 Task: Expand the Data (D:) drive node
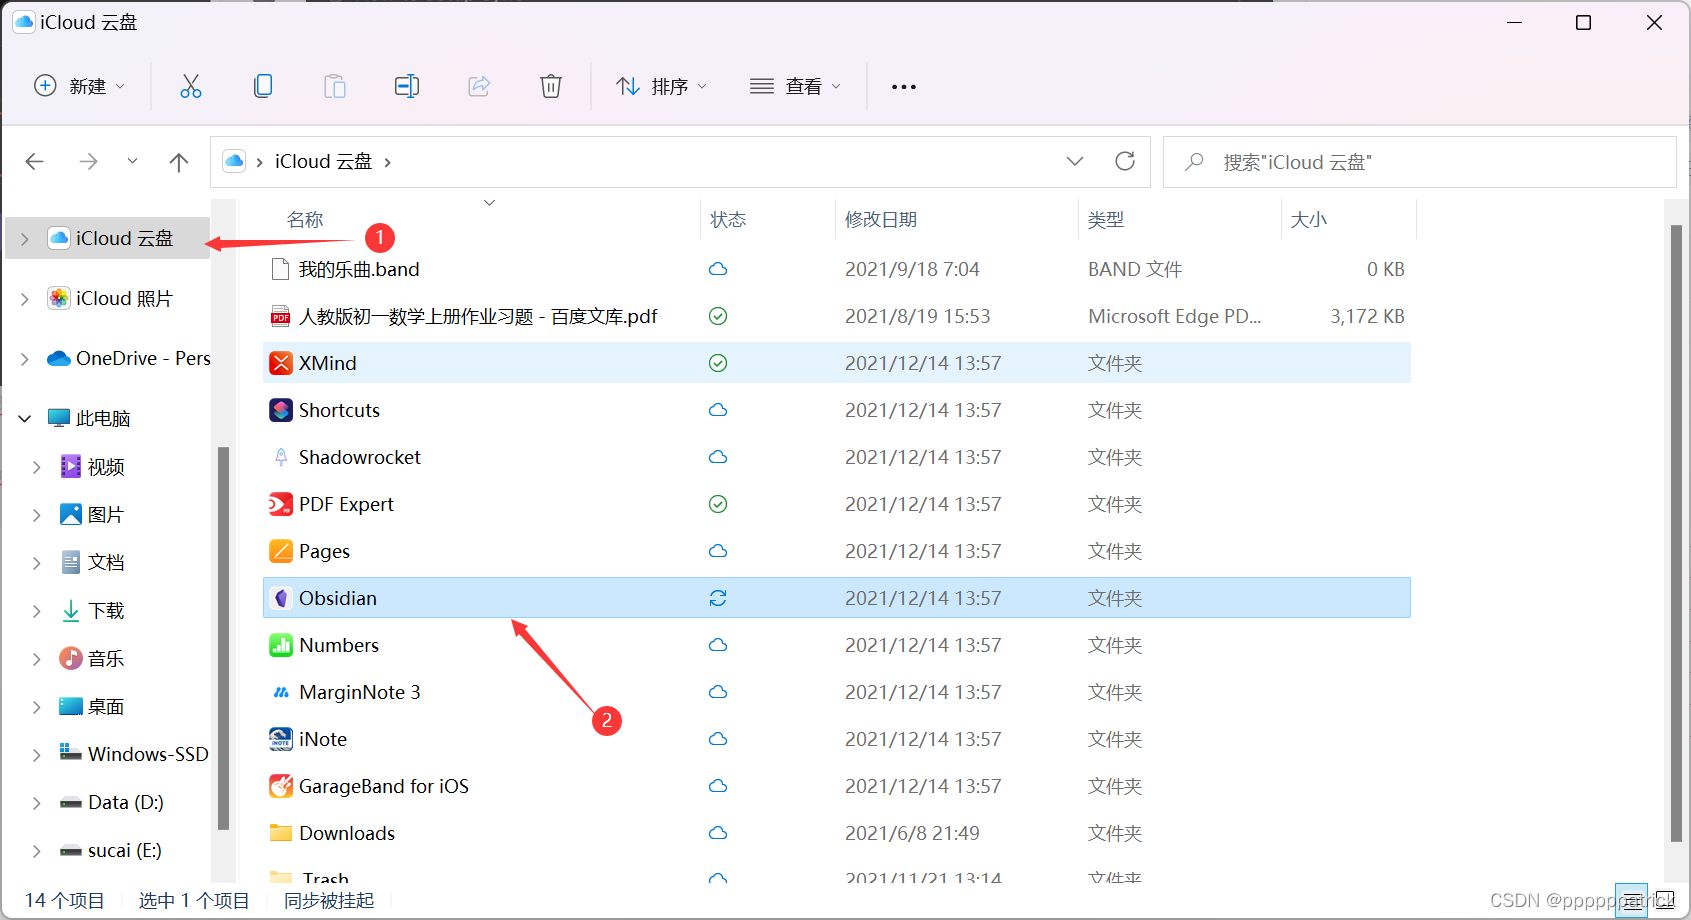(37, 802)
